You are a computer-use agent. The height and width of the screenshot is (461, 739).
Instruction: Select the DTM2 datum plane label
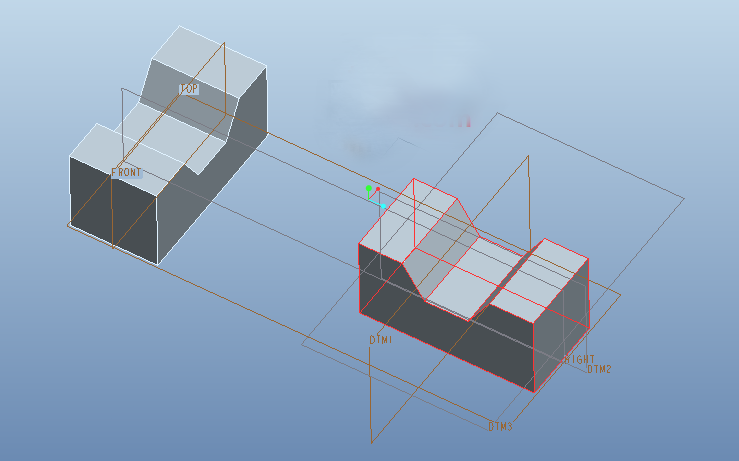coord(599,369)
